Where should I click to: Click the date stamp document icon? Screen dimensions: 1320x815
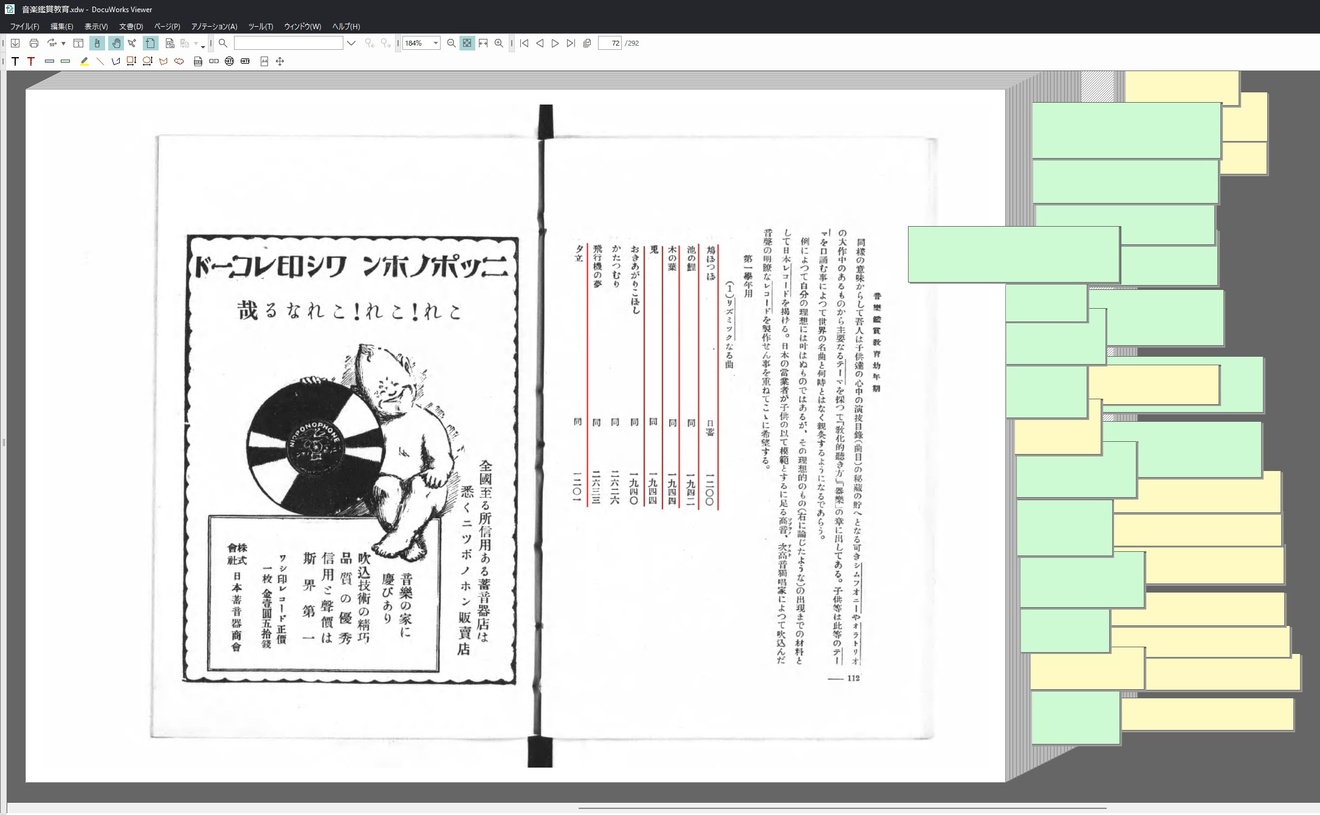[198, 61]
